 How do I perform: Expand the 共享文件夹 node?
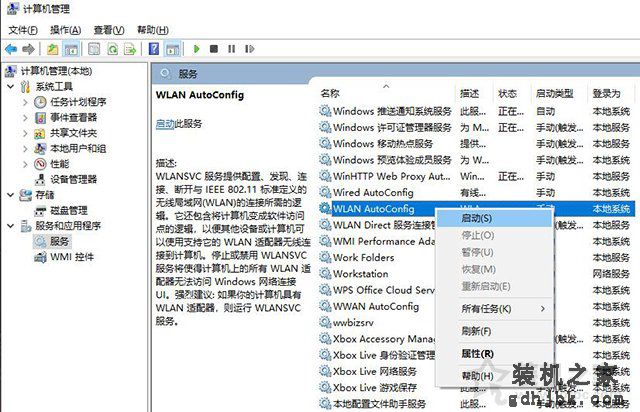25,134
